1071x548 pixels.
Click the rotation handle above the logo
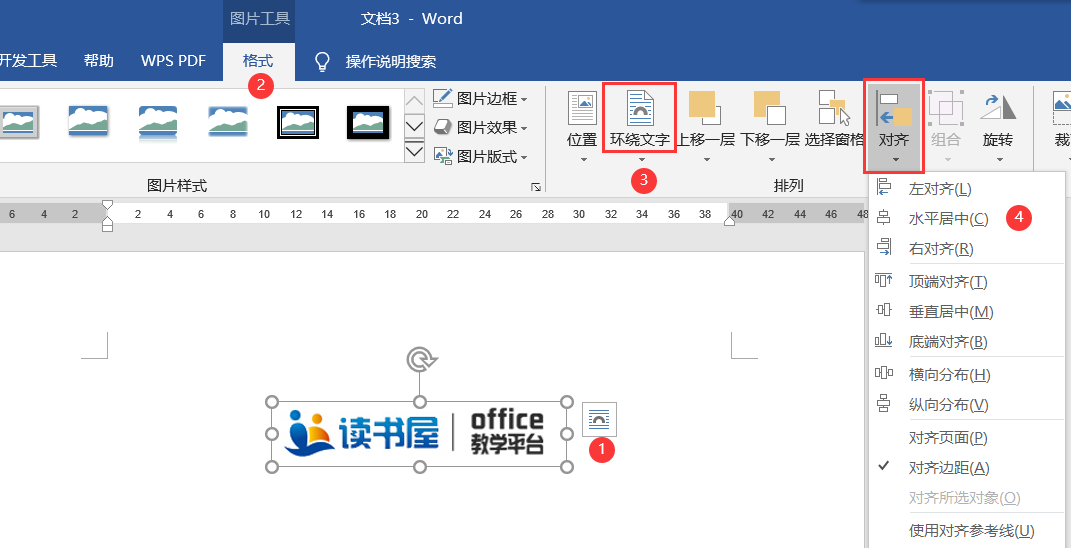point(419,359)
